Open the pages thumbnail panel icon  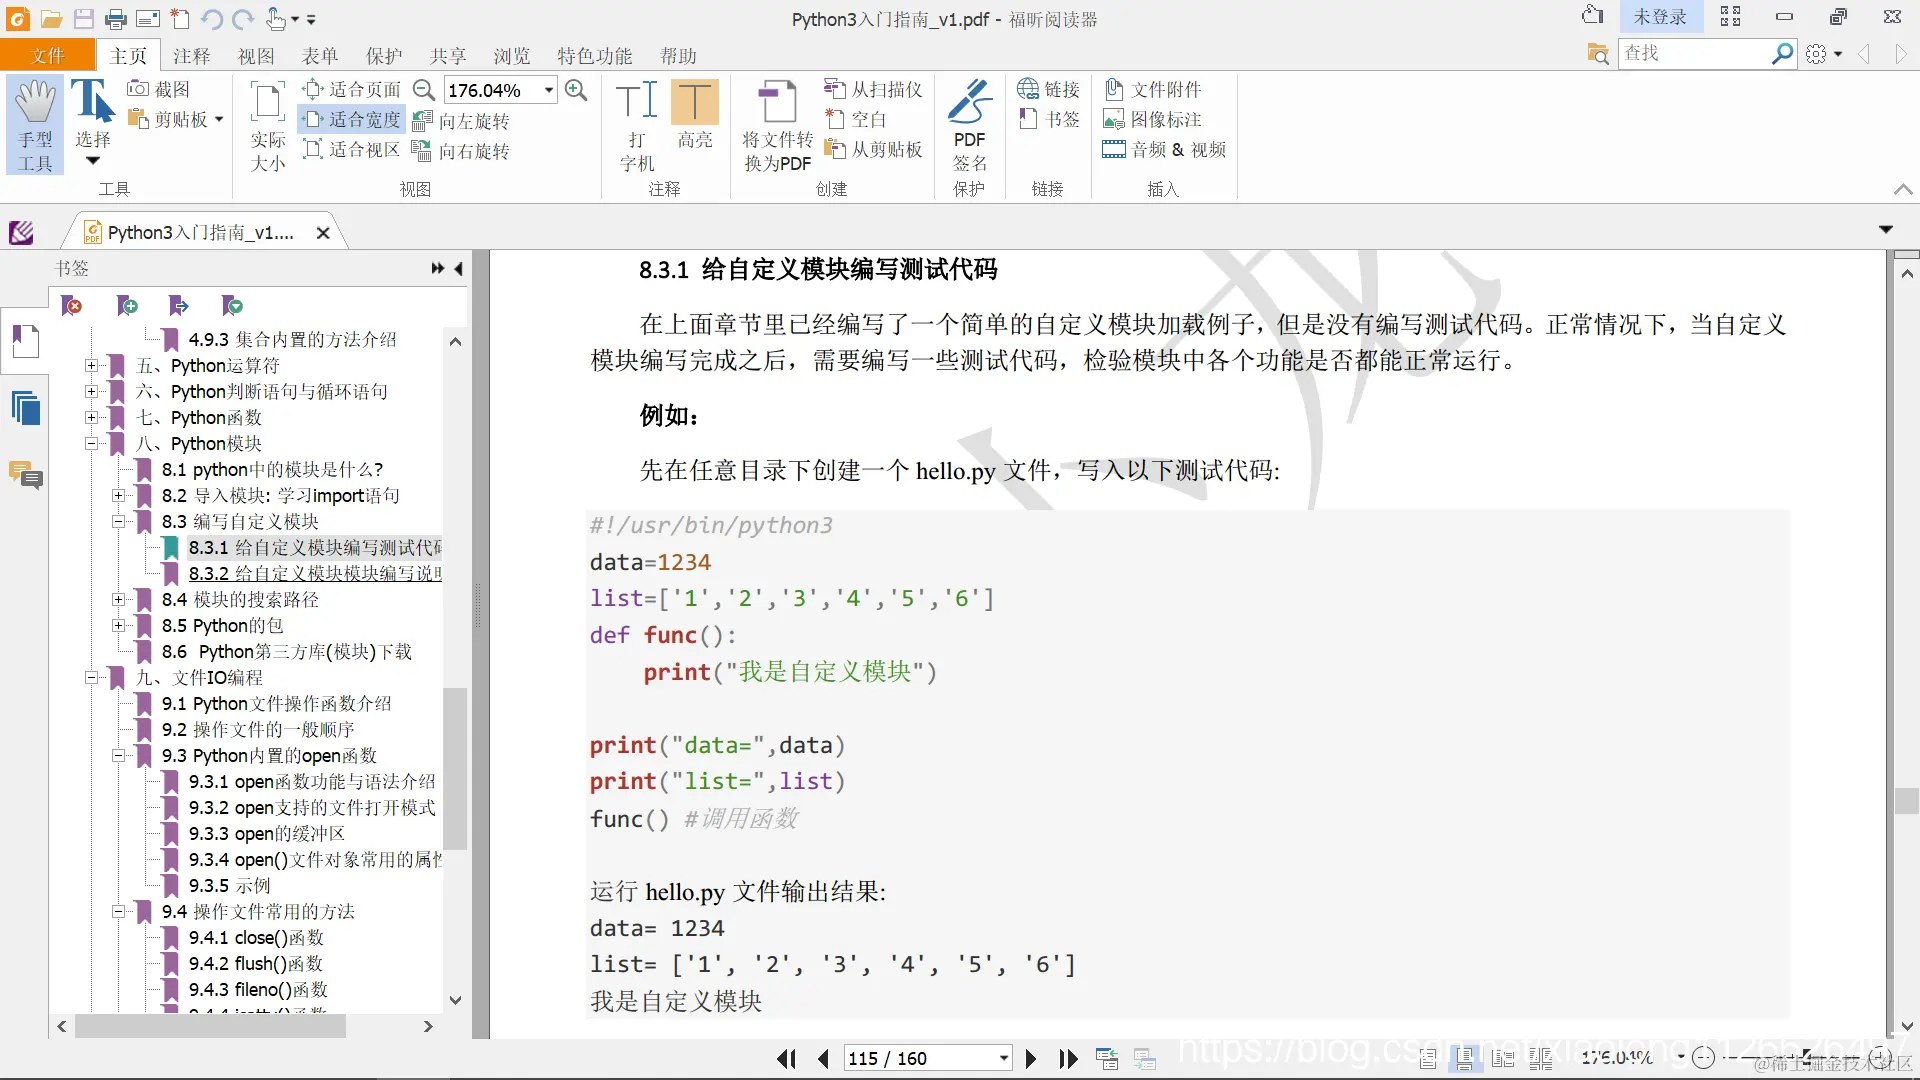point(25,408)
